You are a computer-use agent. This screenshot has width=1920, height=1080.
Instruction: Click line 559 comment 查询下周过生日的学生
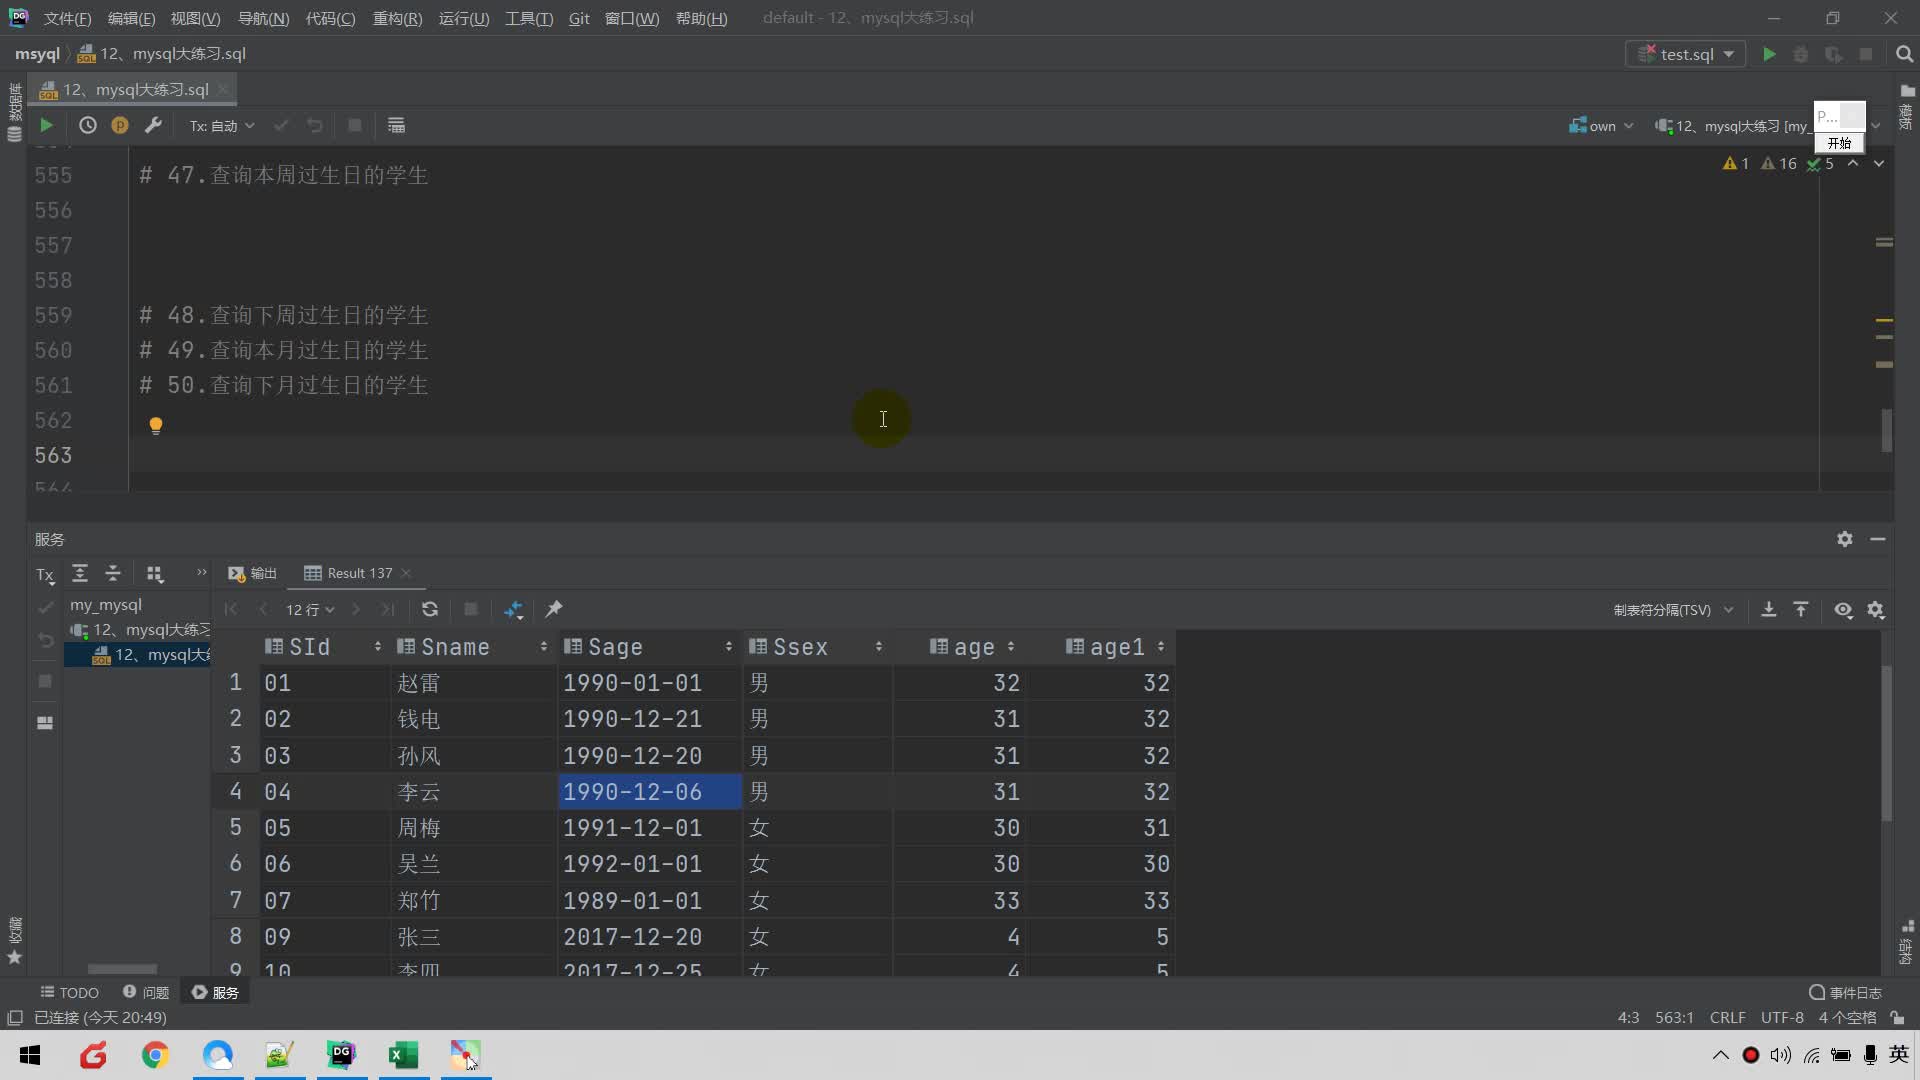[x=319, y=315]
